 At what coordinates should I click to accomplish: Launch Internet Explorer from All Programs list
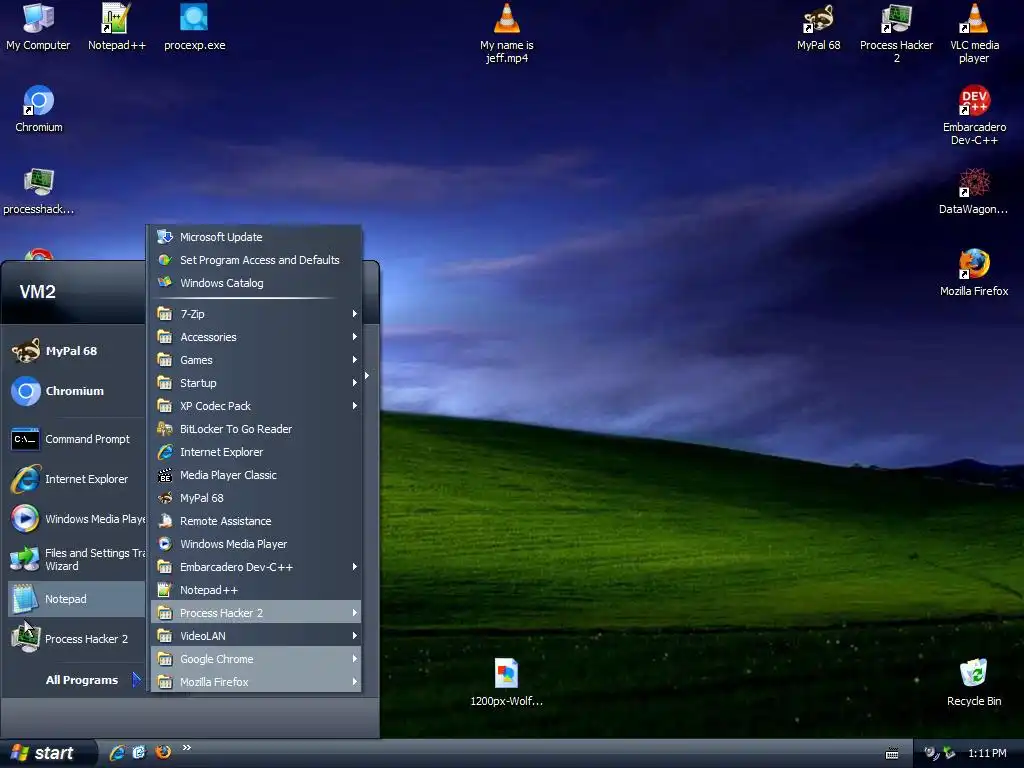256,452
